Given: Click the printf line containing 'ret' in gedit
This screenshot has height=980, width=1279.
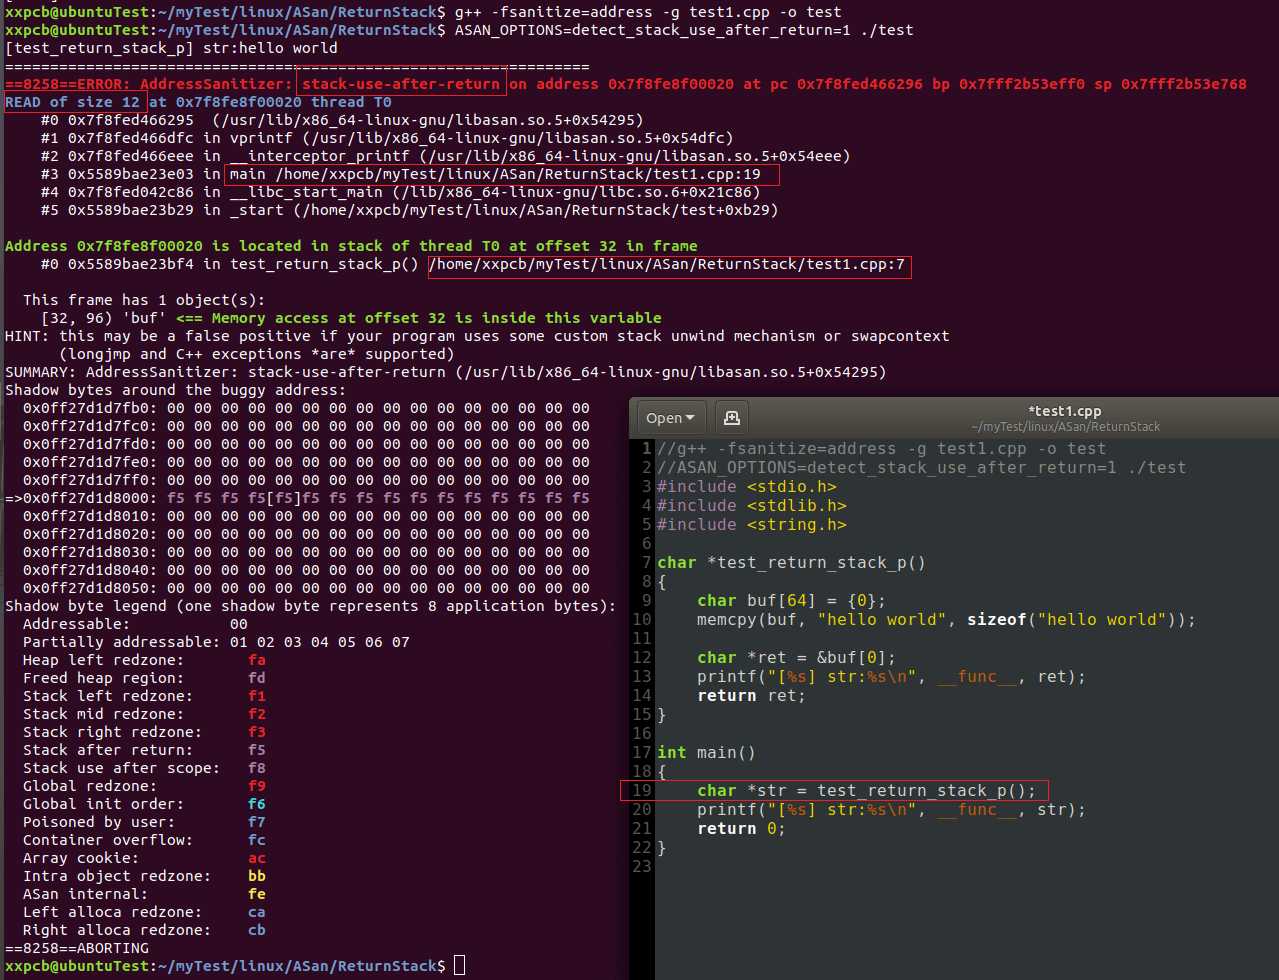Looking at the screenshot, I should tap(891, 677).
